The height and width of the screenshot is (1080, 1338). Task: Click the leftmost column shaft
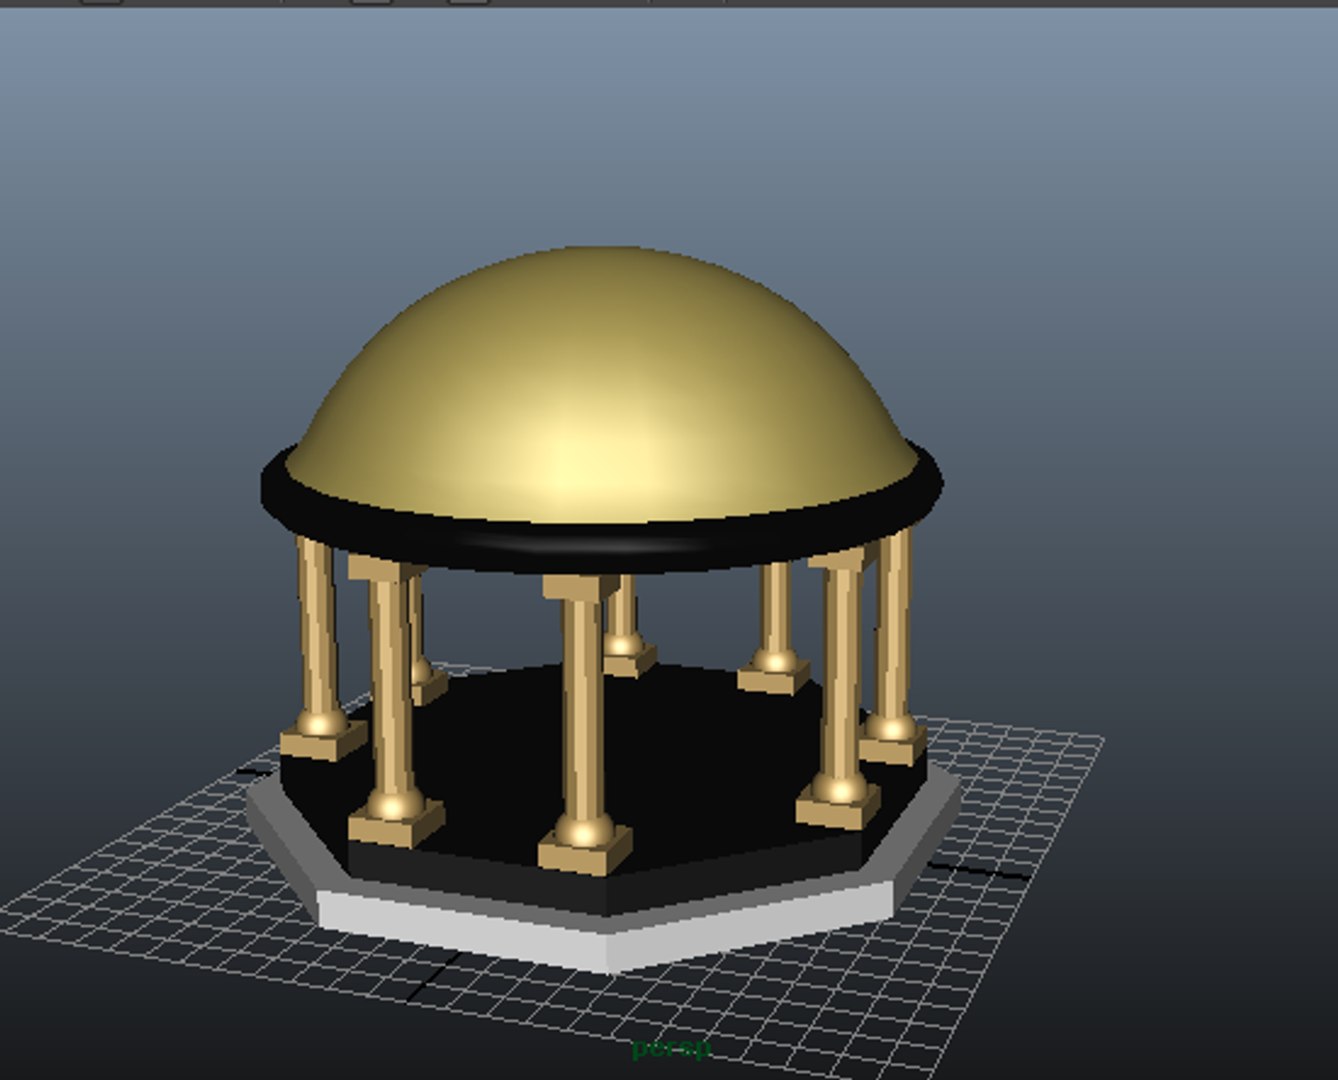(x=317, y=625)
